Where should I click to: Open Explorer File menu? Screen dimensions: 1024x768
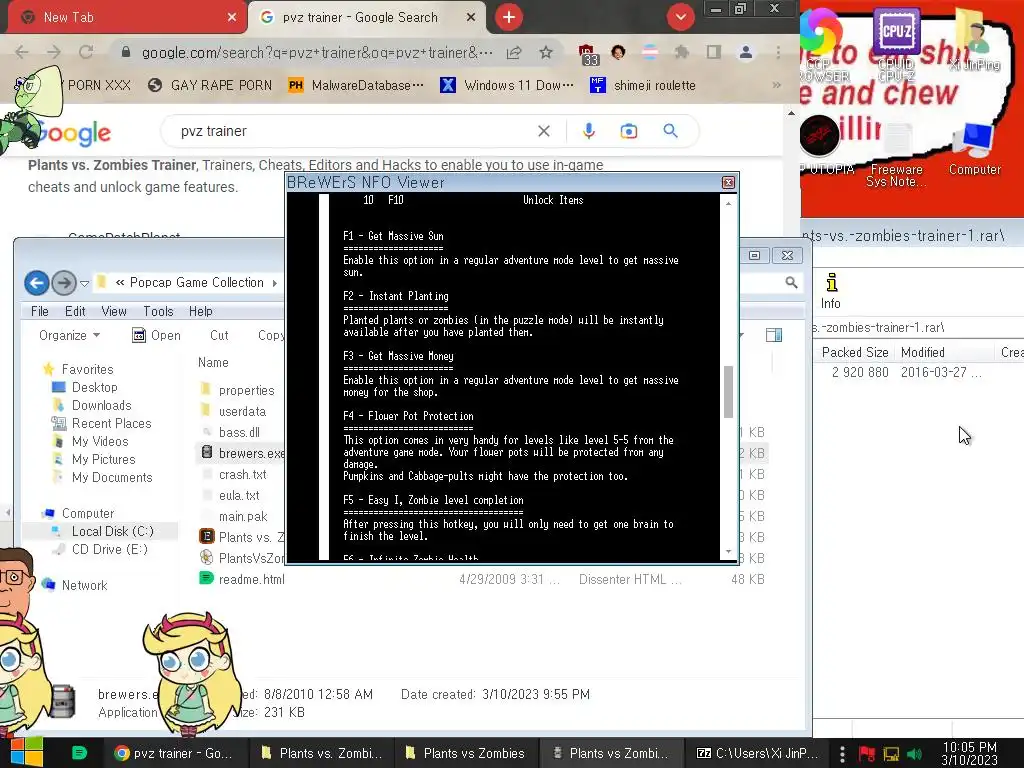40,312
